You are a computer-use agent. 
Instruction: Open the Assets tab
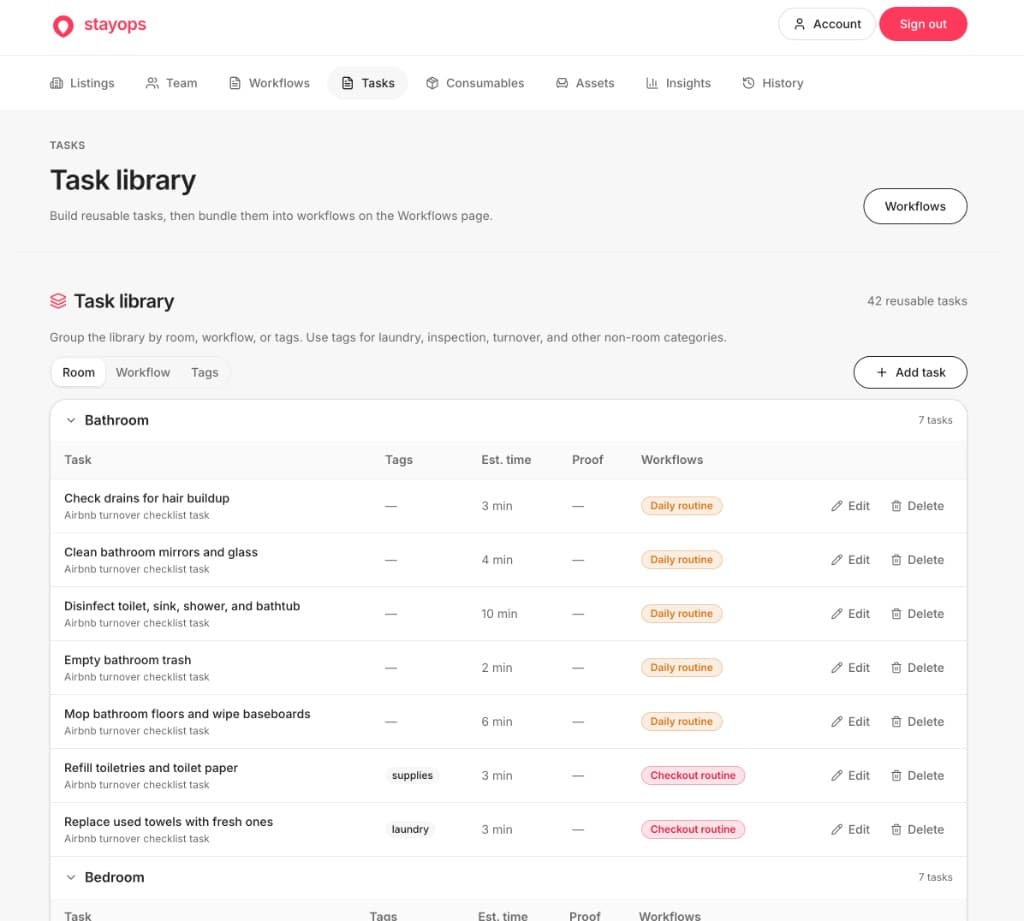pos(585,83)
